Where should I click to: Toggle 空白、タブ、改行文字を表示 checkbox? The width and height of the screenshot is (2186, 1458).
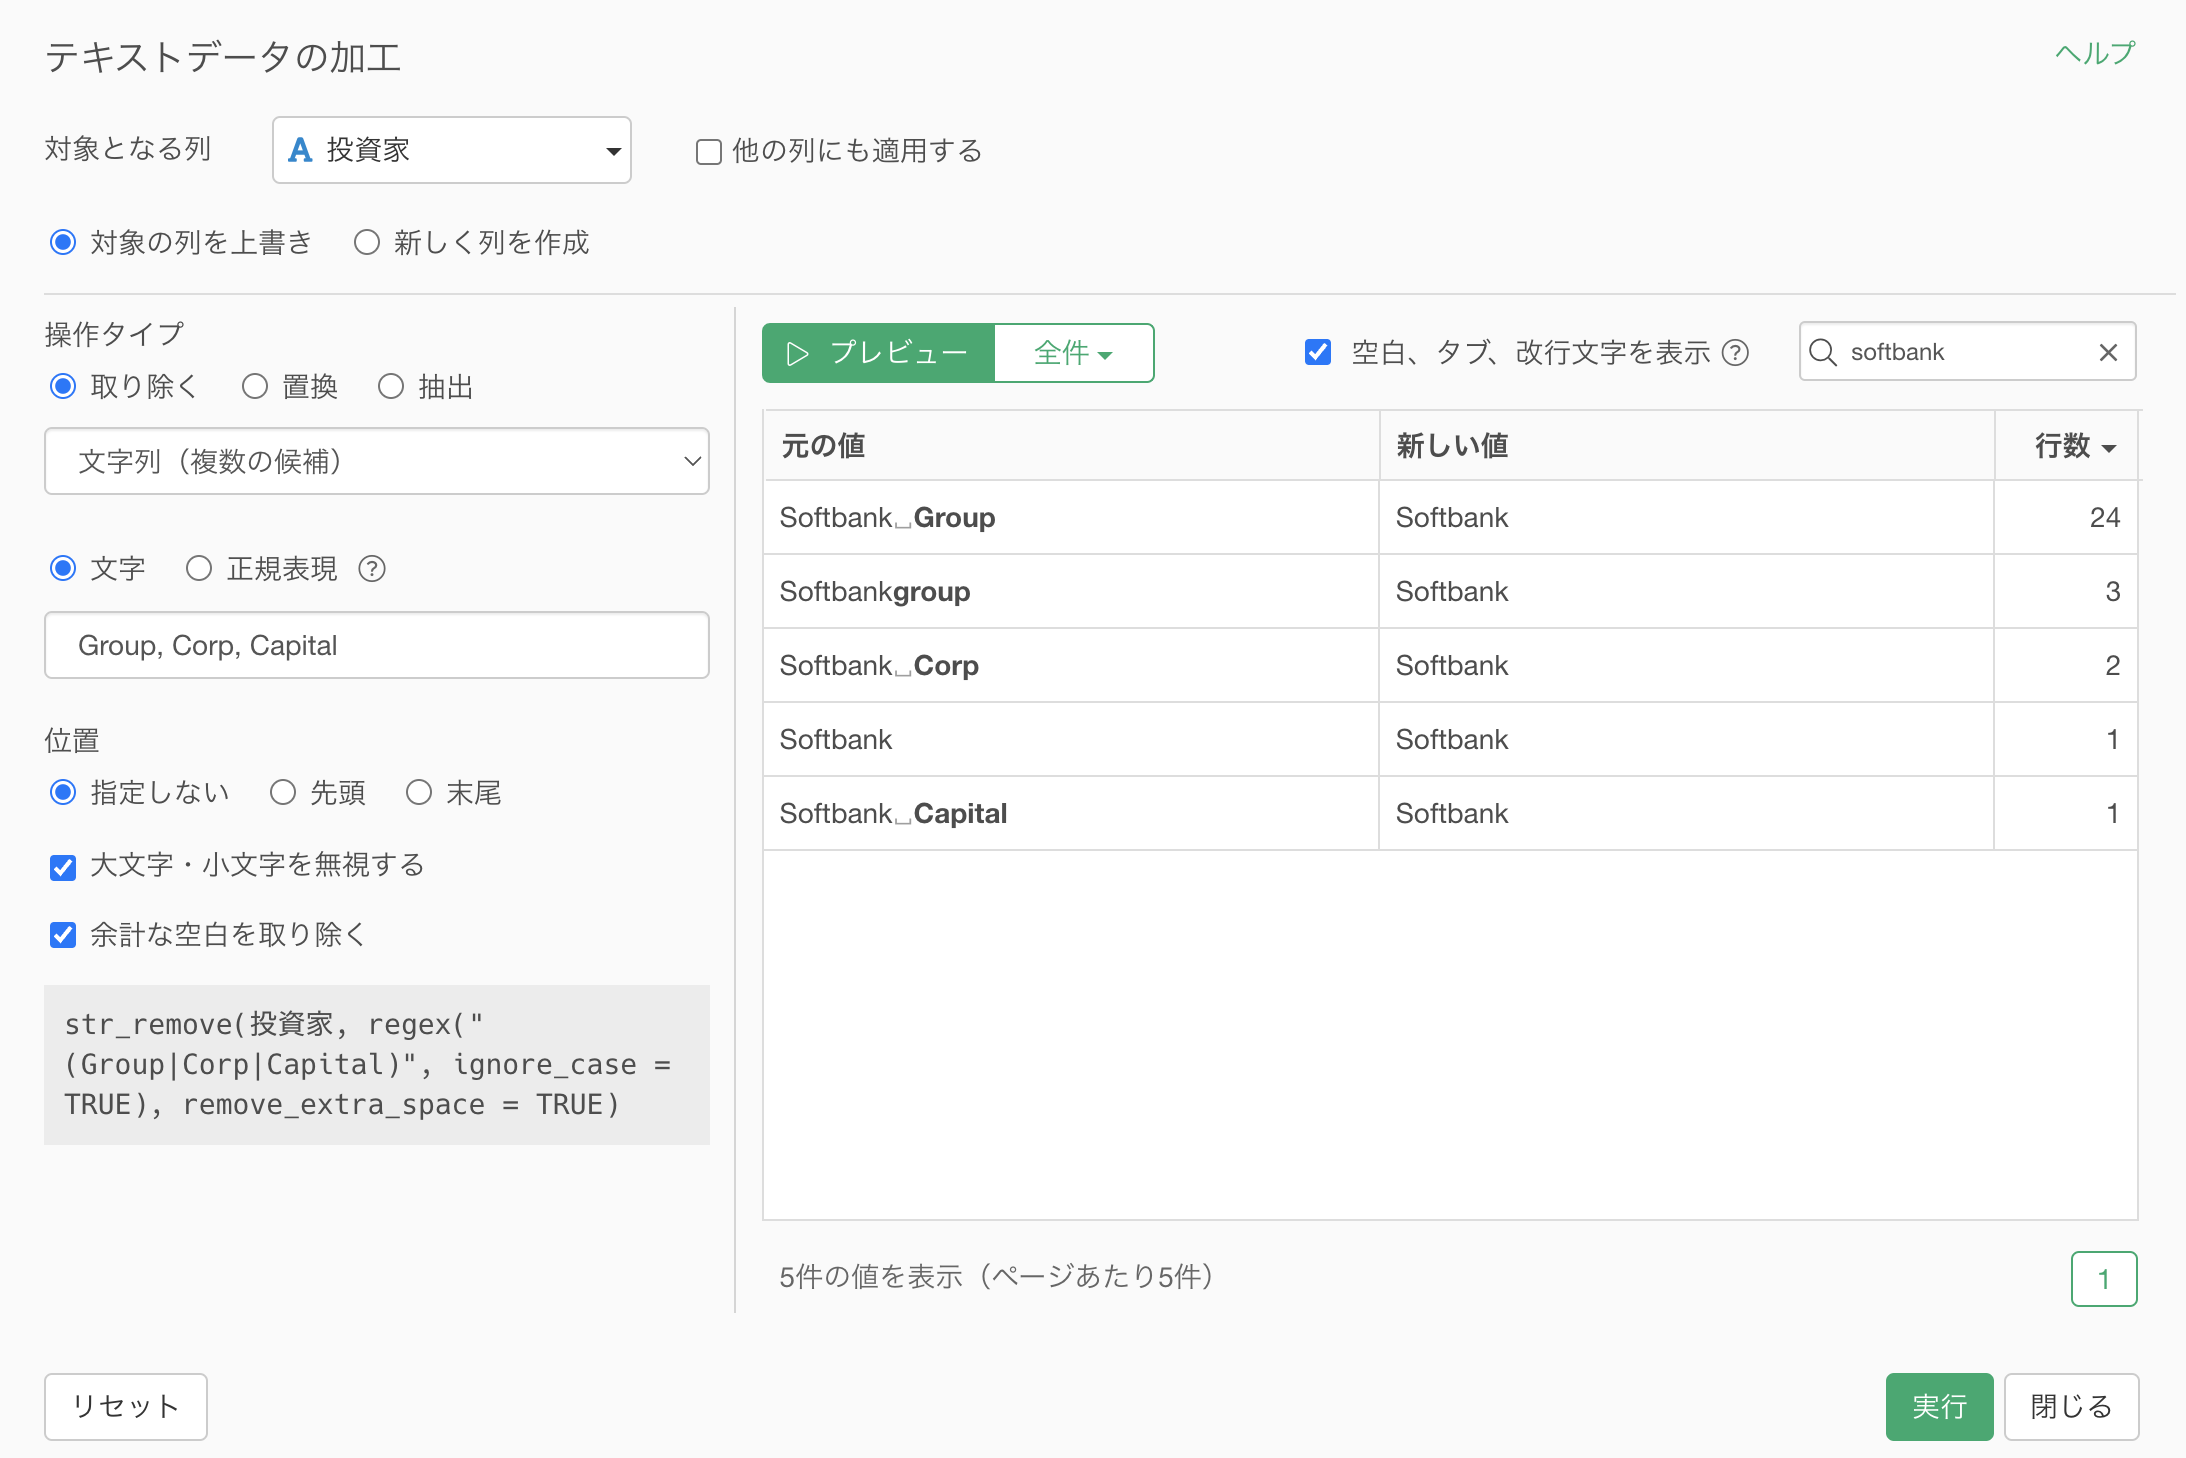(1318, 352)
